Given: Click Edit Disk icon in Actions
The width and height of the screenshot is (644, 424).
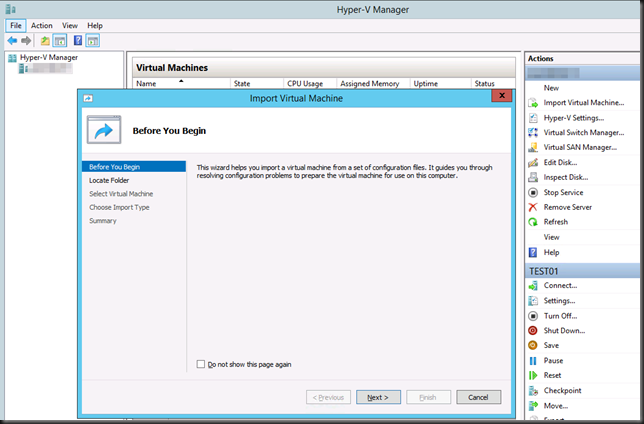Looking at the screenshot, I should (533, 162).
